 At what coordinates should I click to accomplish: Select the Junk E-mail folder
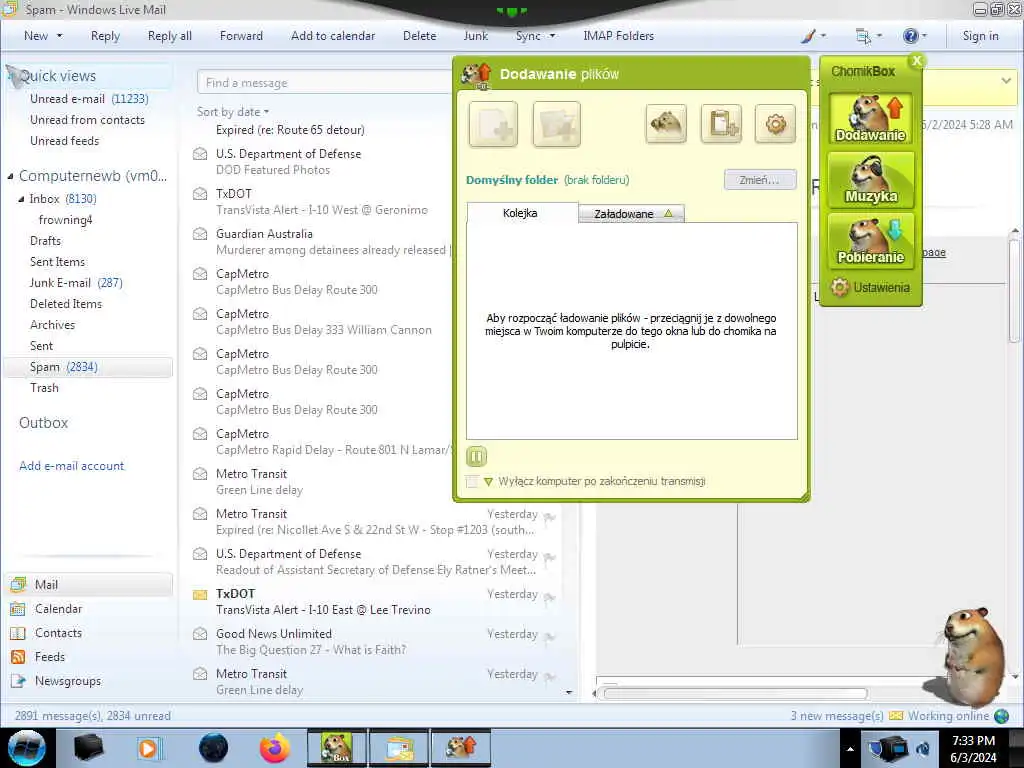click(x=76, y=283)
